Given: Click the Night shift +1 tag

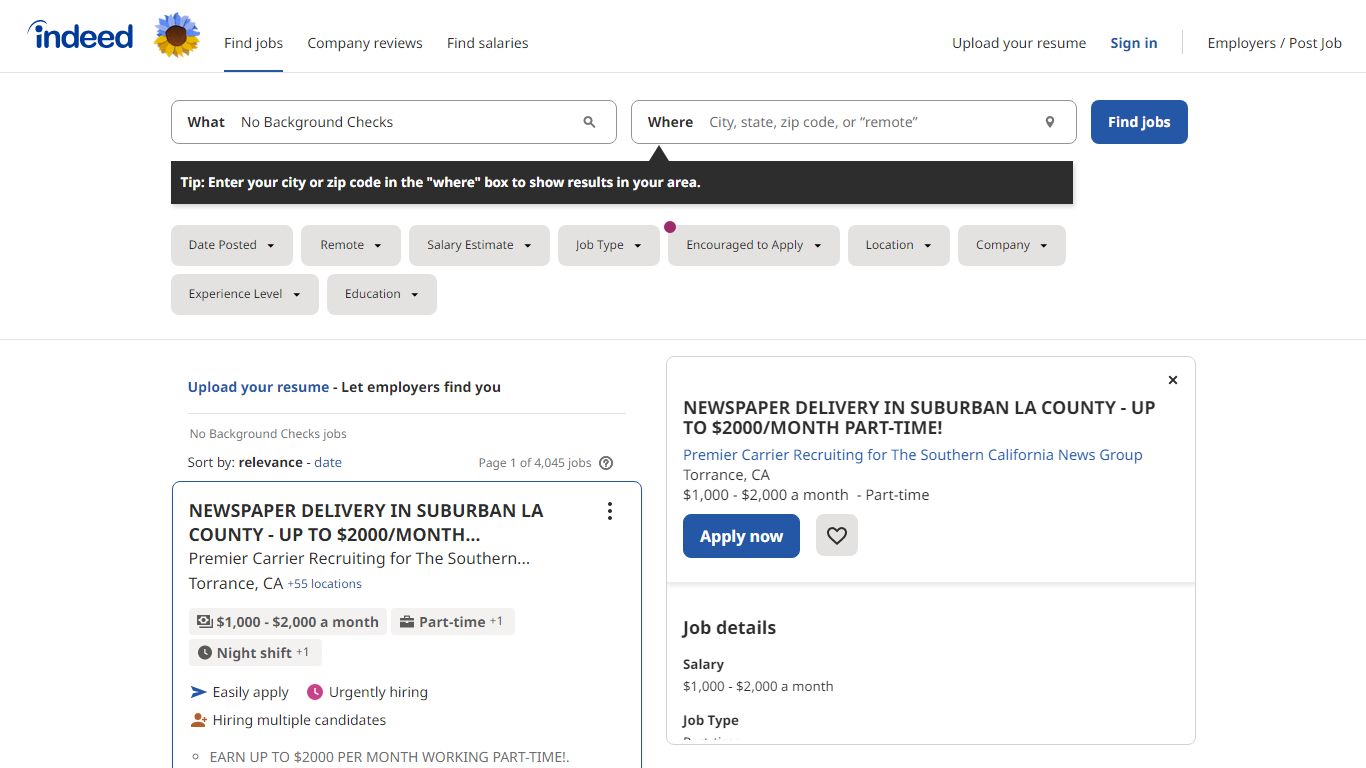Looking at the screenshot, I should 255,653.
